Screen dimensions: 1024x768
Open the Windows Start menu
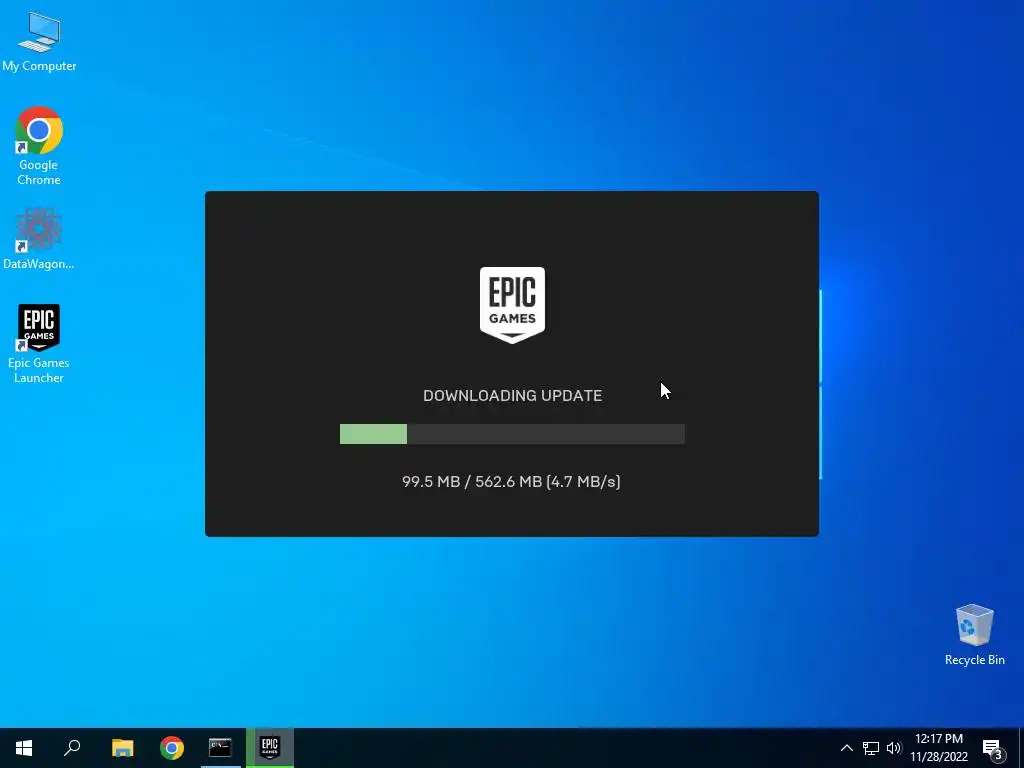(24, 748)
